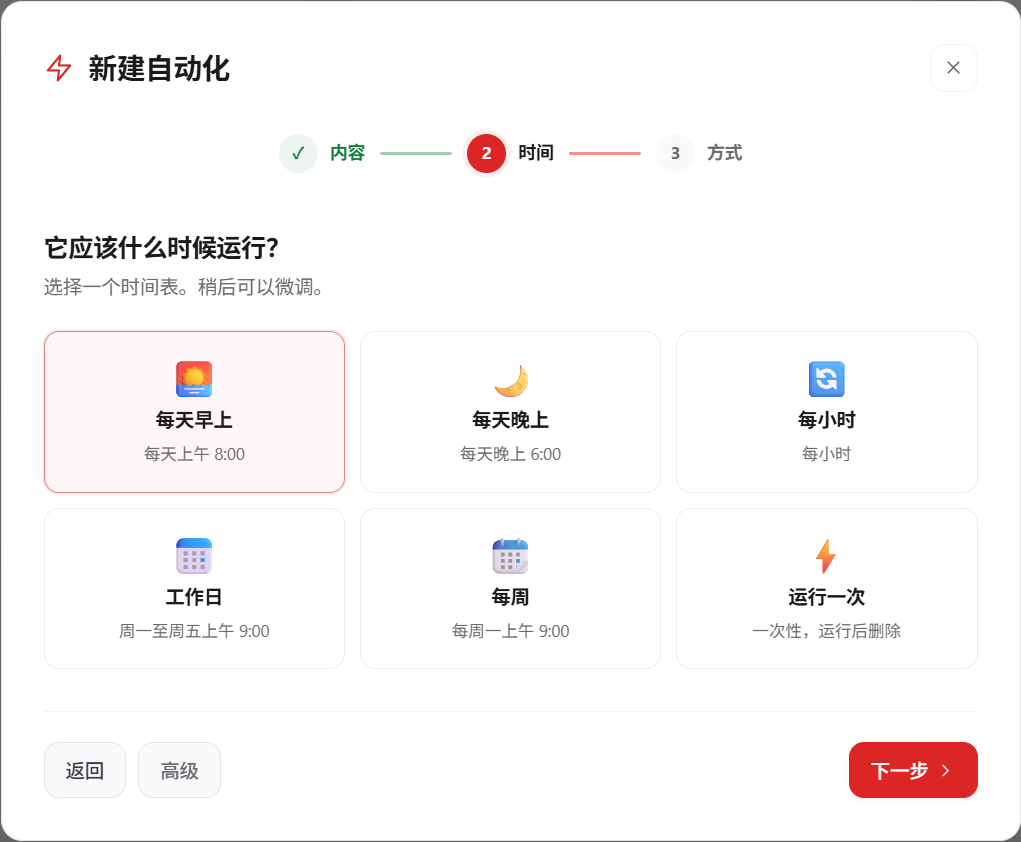Close the 新建自动化 dialog with the X
Screen dimensions: 1021x842
point(953,68)
